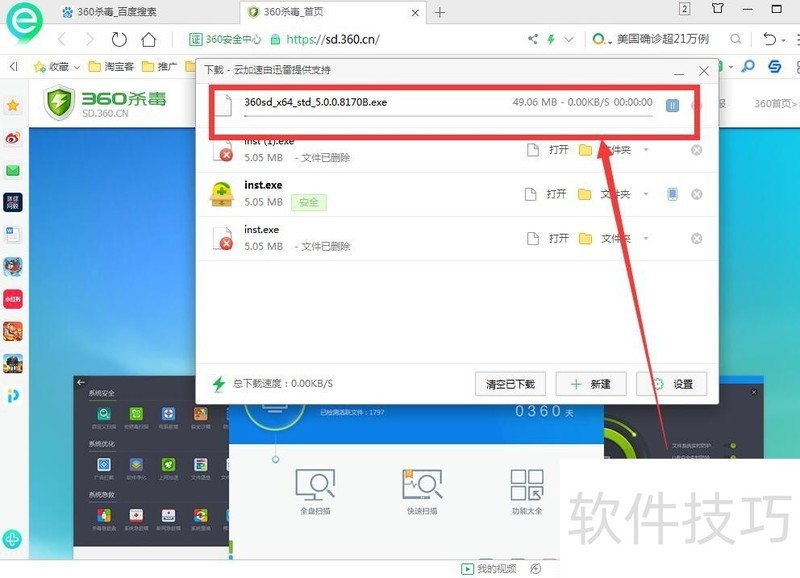
Task: Open the browser skin shirt icon
Action: pos(717,9)
